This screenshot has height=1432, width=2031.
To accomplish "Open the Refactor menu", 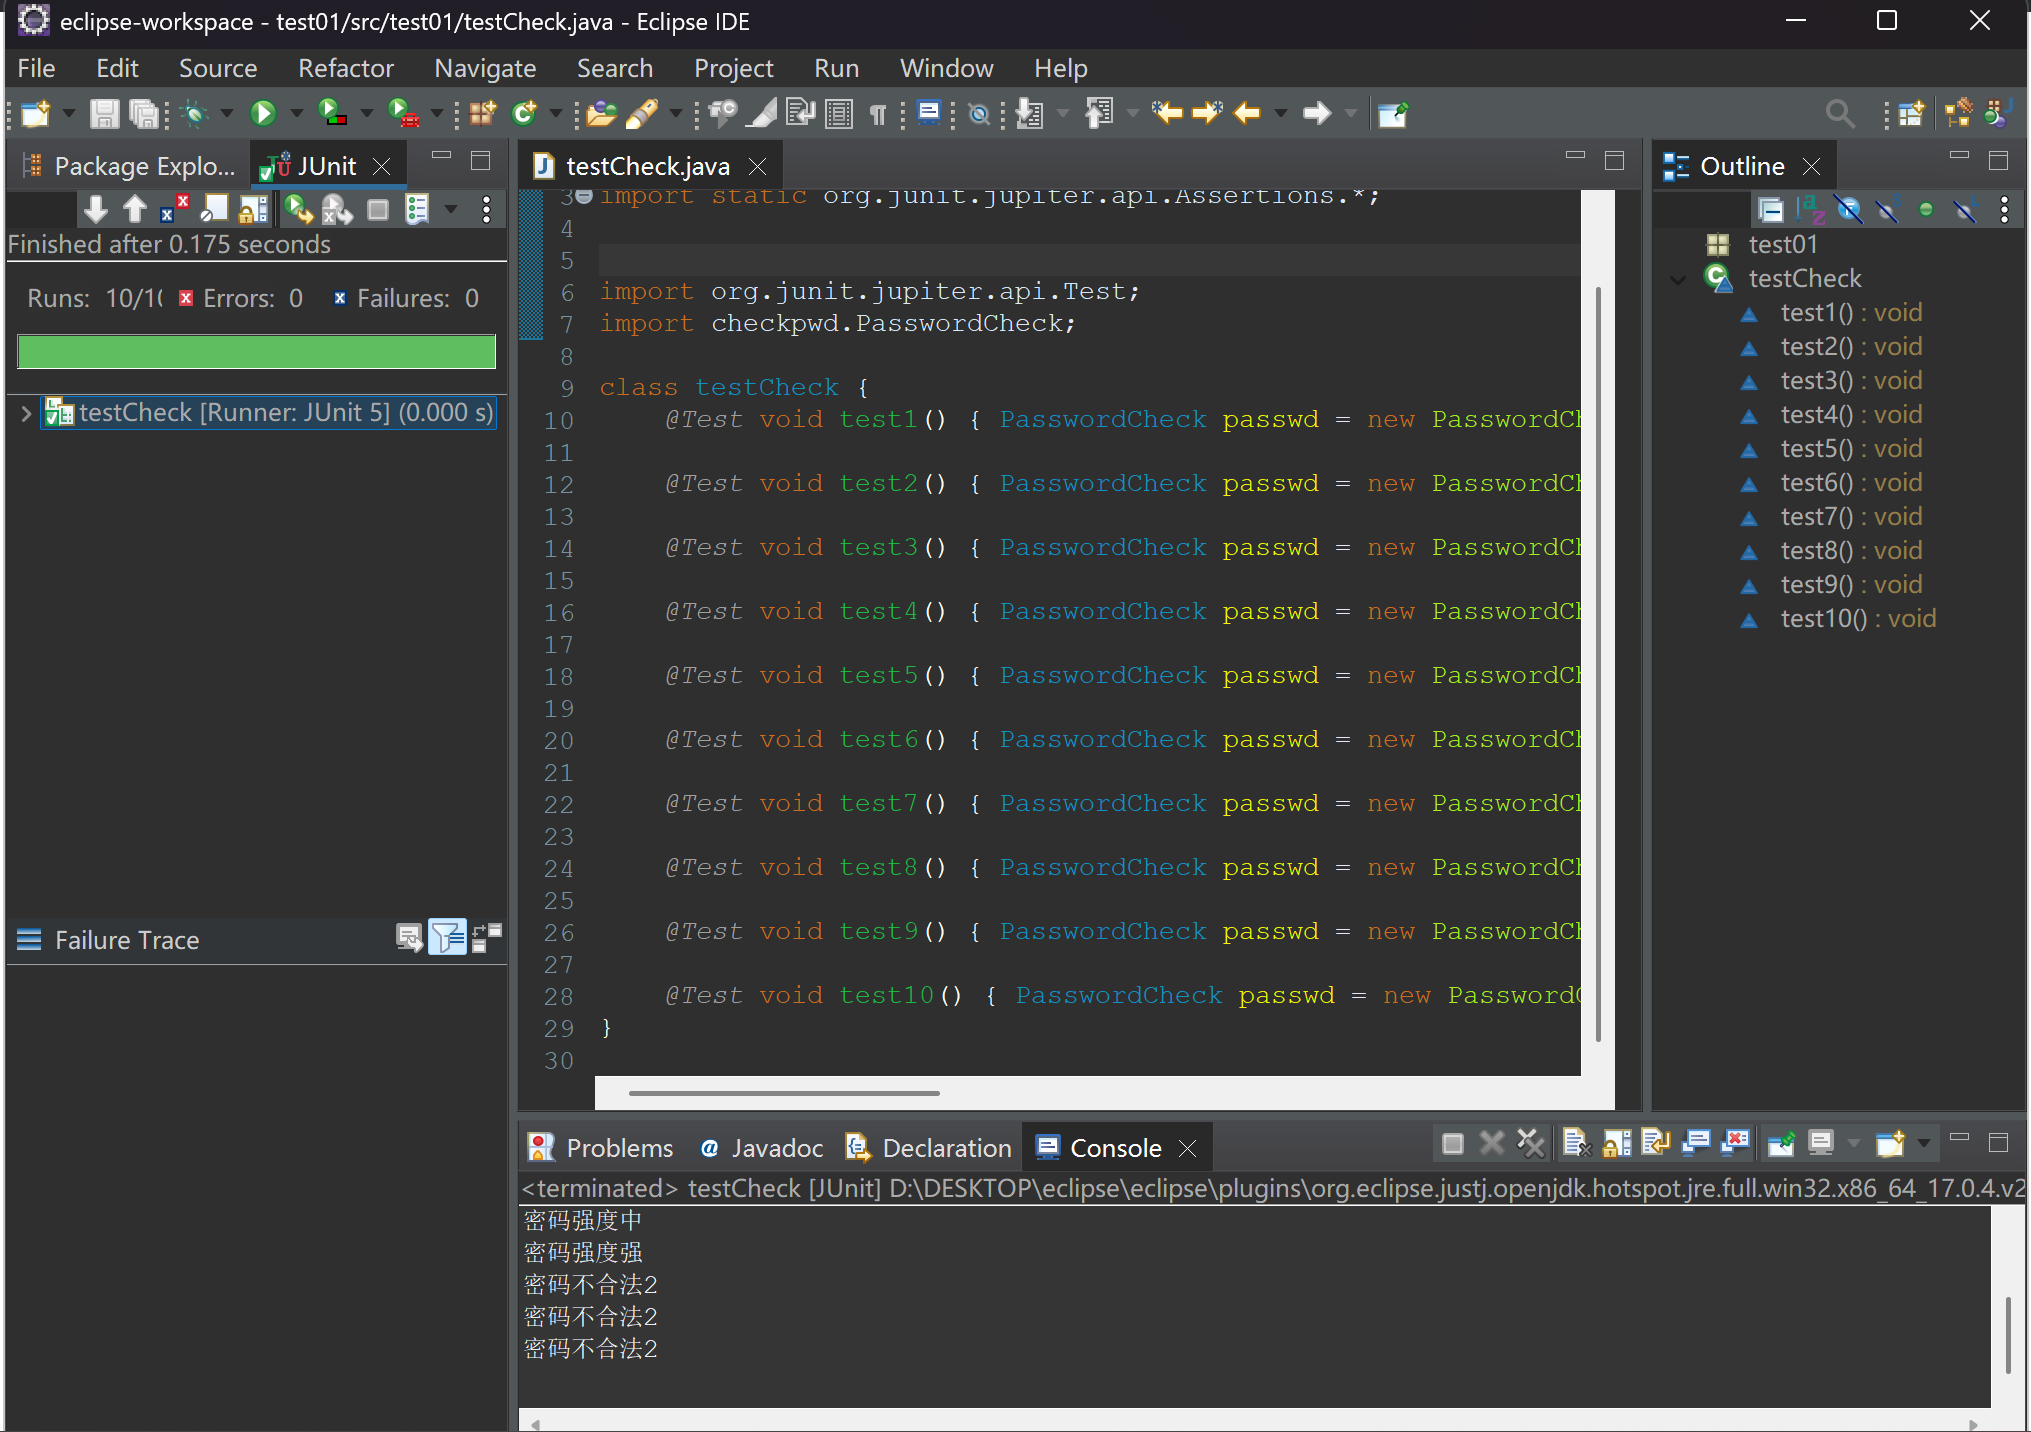I will [346, 68].
